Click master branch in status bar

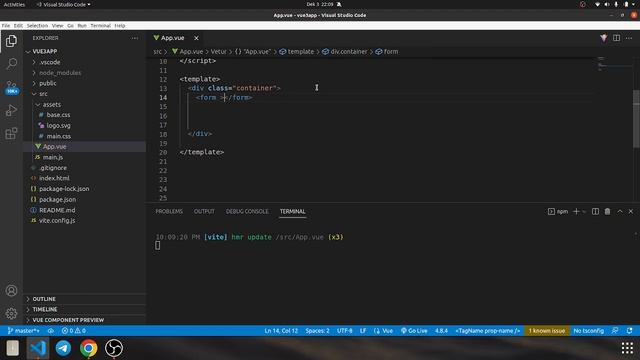(24, 331)
